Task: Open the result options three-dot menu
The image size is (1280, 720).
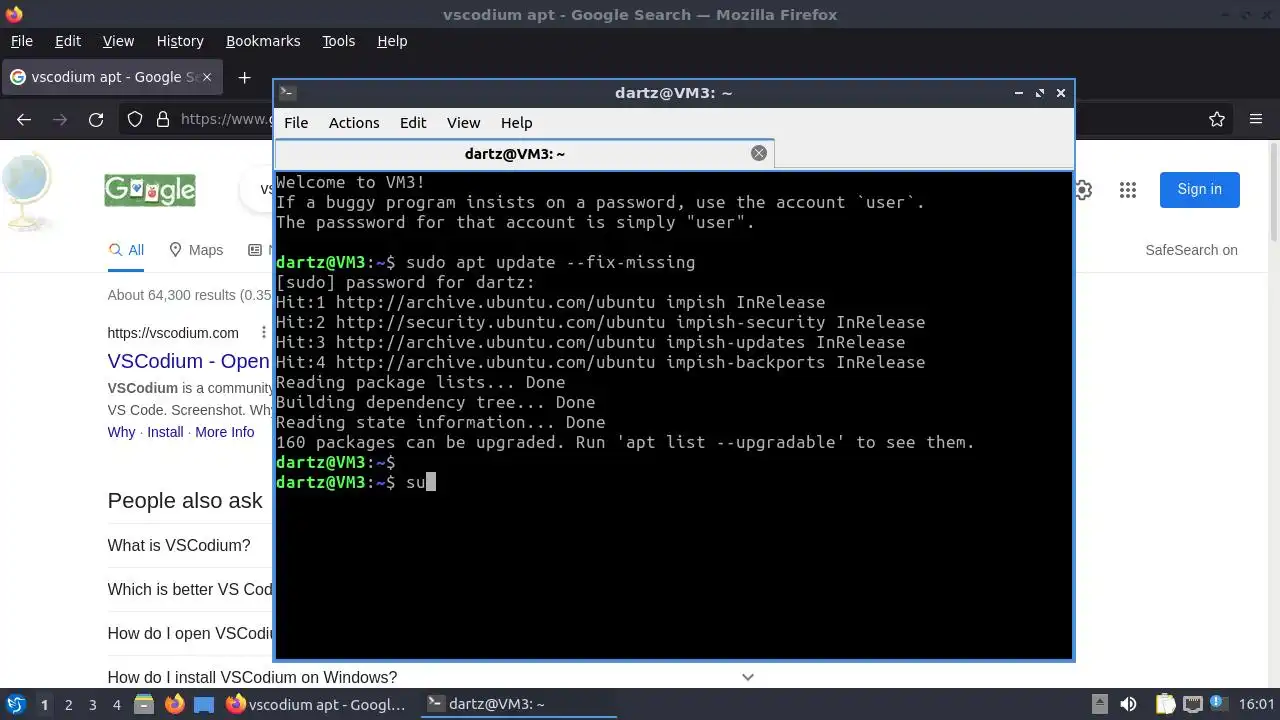Action: pos(263,333)
